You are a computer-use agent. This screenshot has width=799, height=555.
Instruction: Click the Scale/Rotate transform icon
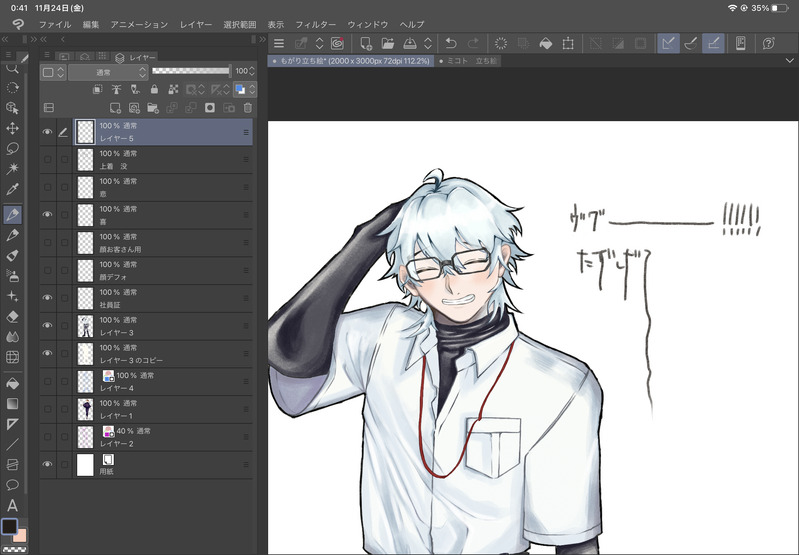(568, 43)
